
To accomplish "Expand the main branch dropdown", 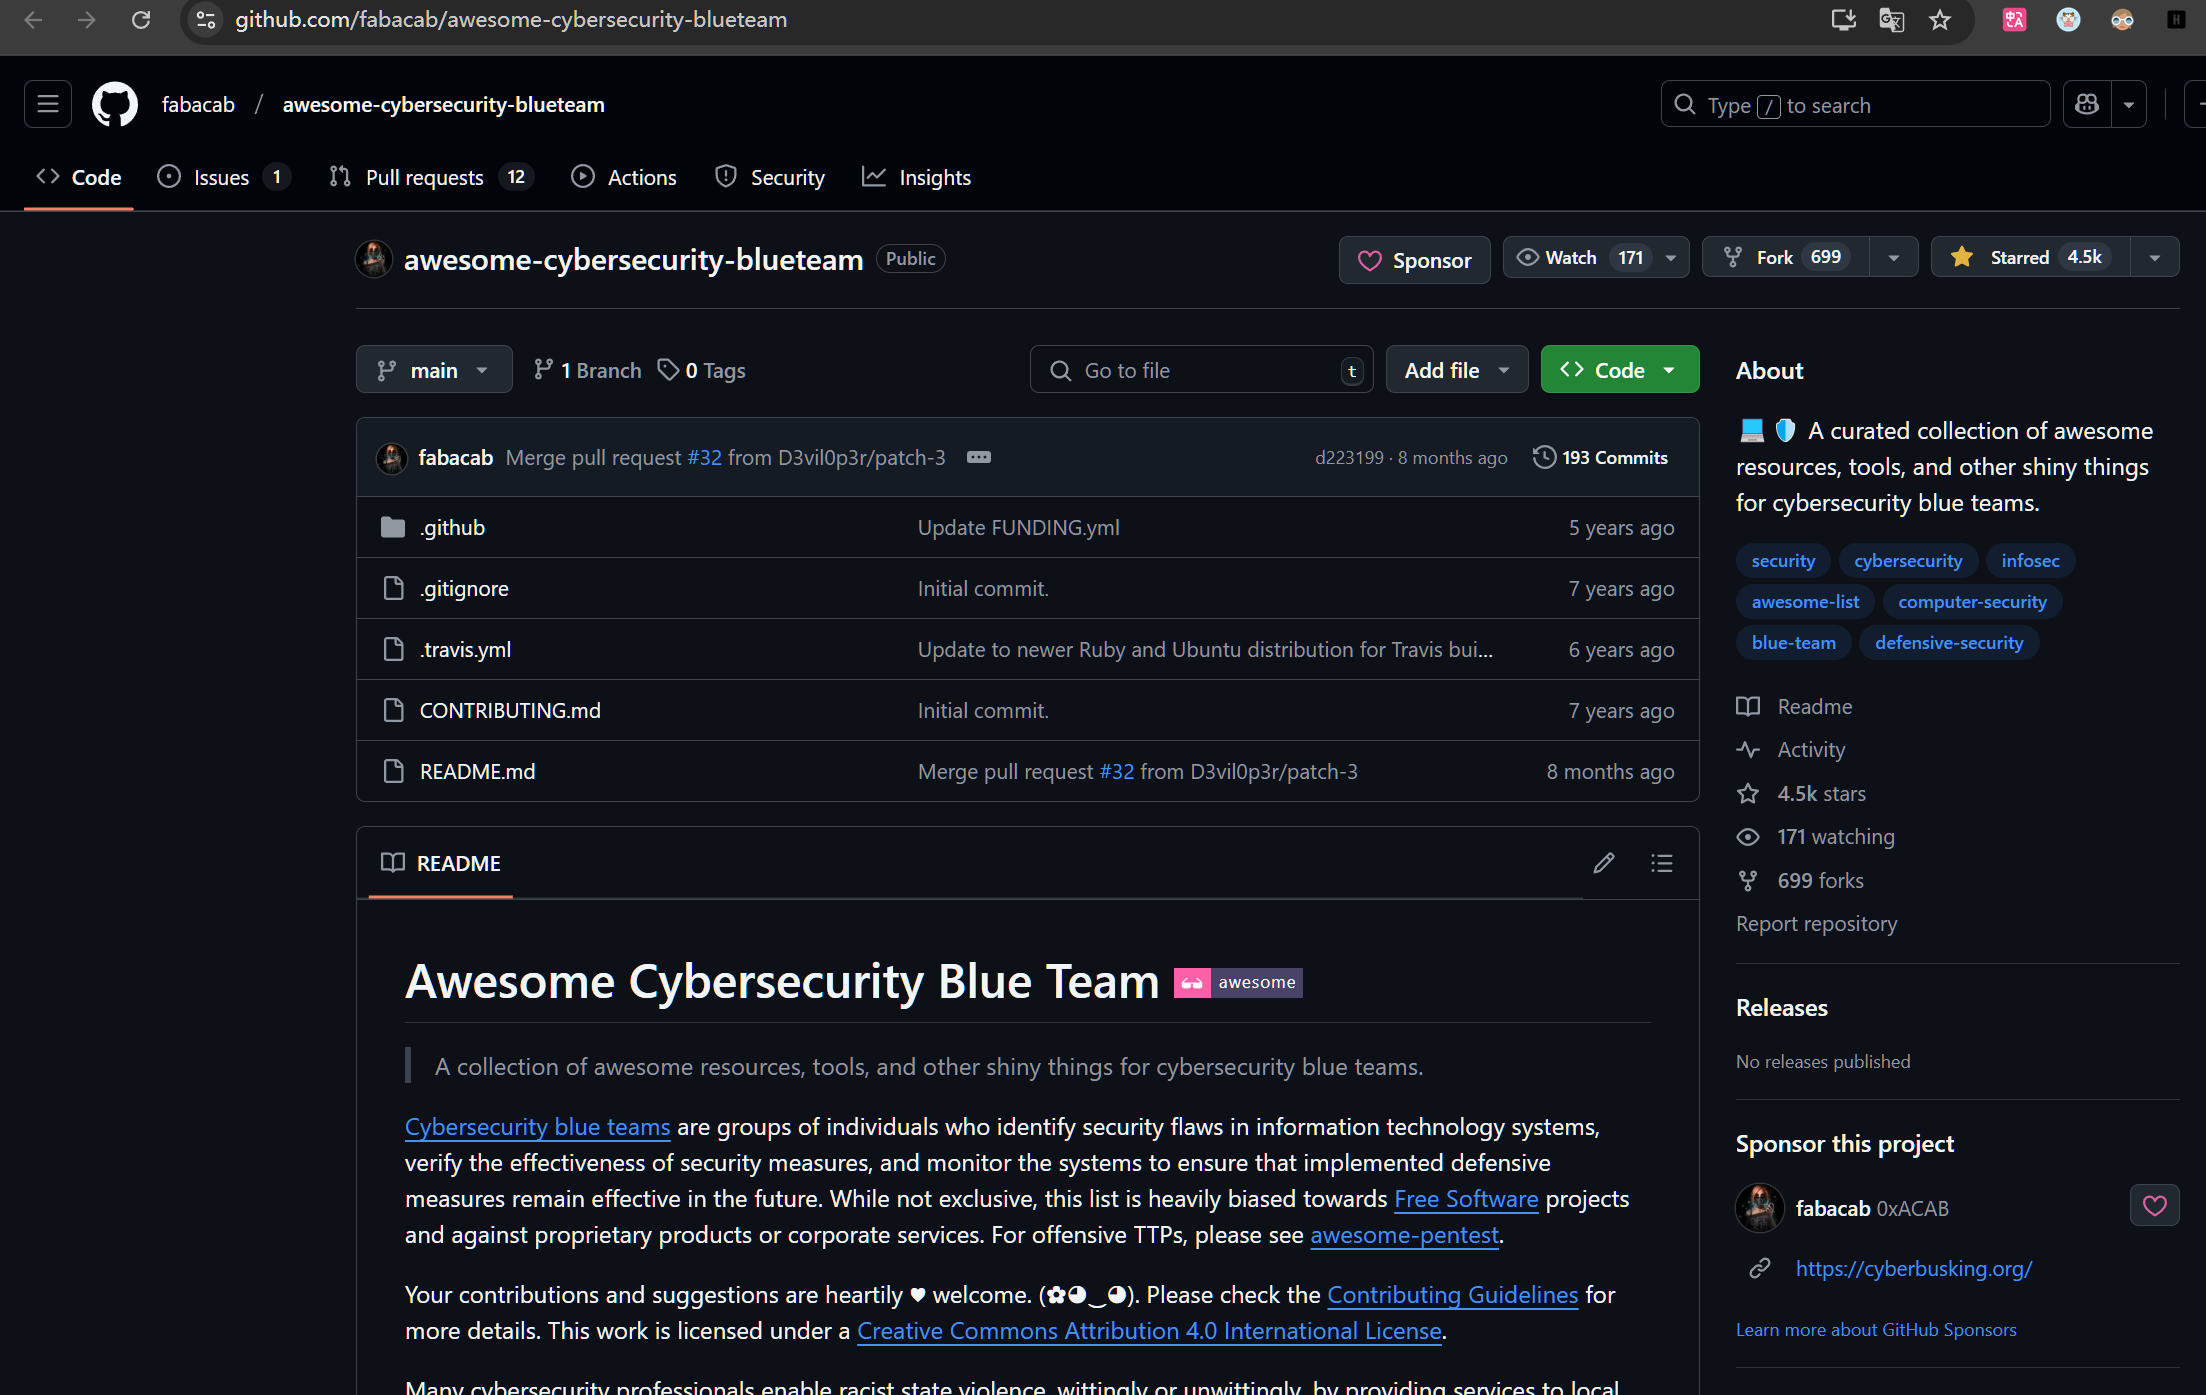I will point(434,370).
